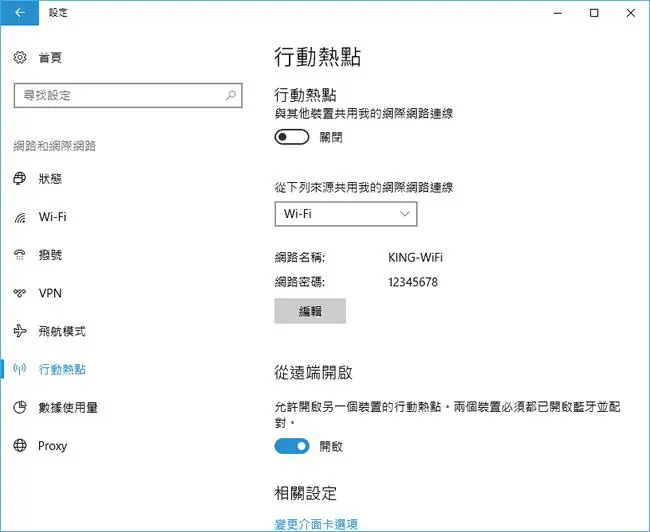
Task: Click the data usage pie icon
Action: (20, 407)
